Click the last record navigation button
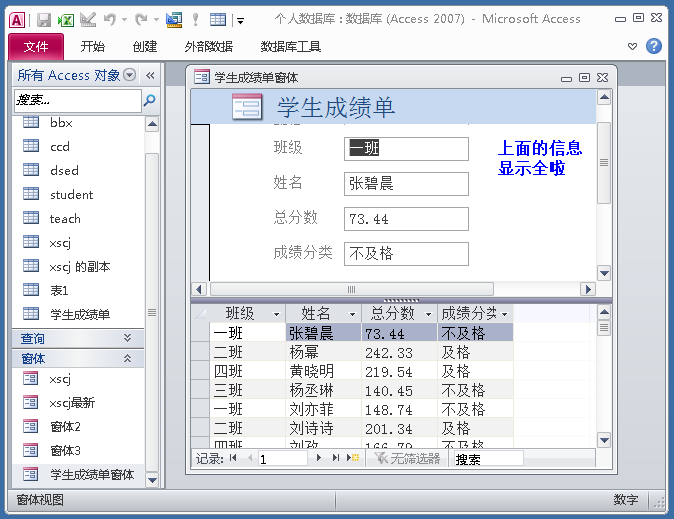 (336, 458)
